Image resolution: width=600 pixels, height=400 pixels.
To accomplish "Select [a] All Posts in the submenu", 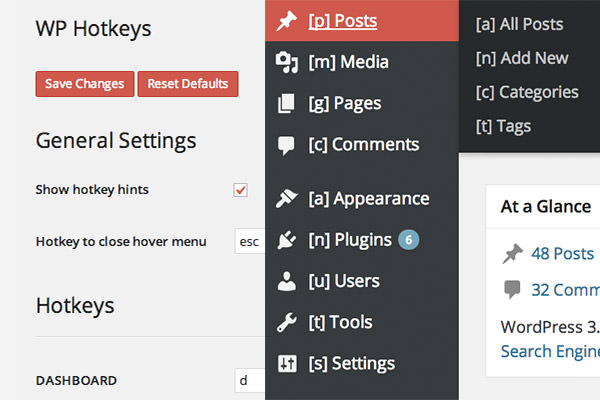I will [519, 24].
